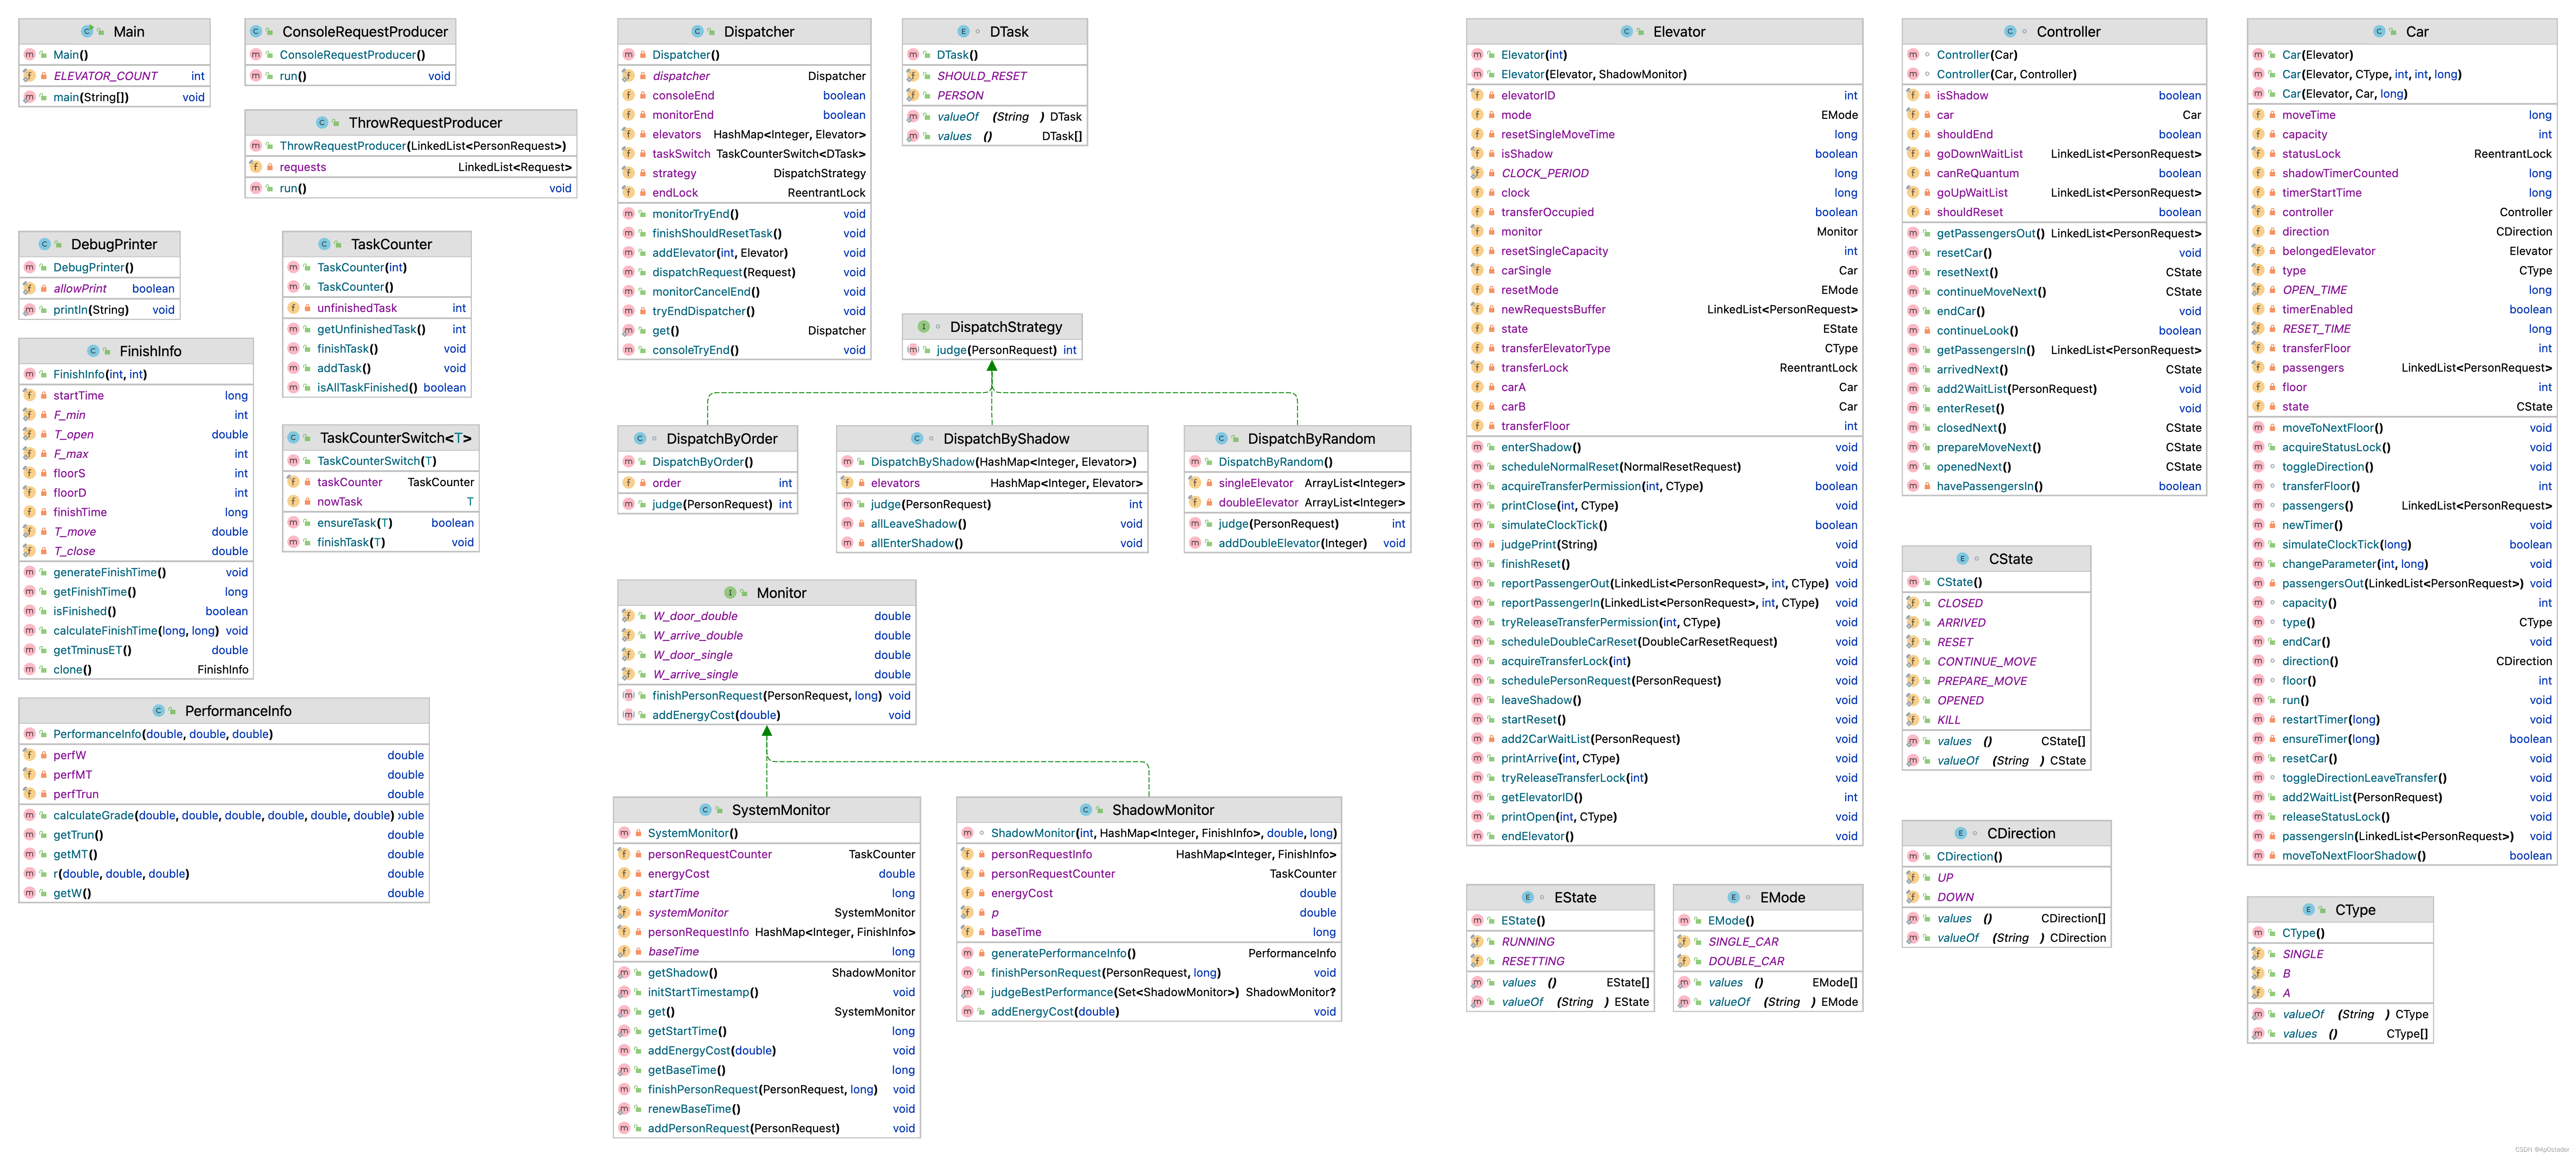Click the class icon beside Controller title
The height and width of the screenshot is (1157, 2576).
coord(2010,31)
